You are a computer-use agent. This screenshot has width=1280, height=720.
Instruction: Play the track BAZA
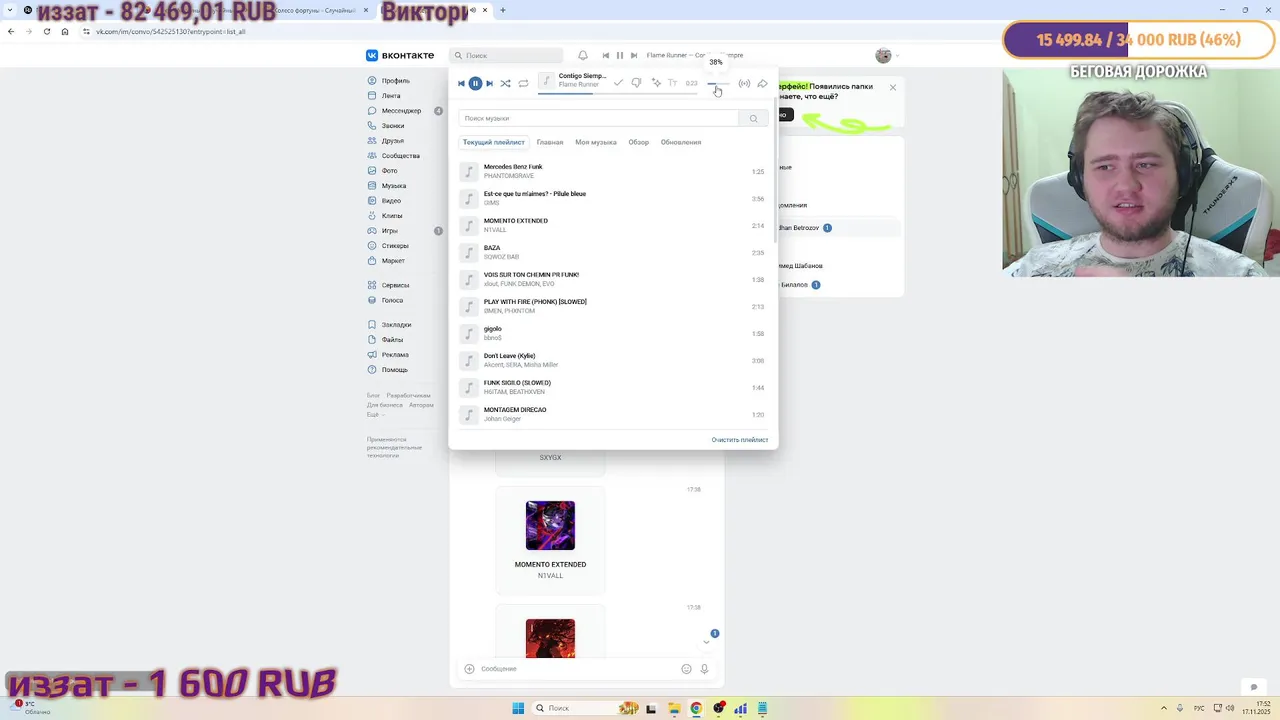pos(613,252)
